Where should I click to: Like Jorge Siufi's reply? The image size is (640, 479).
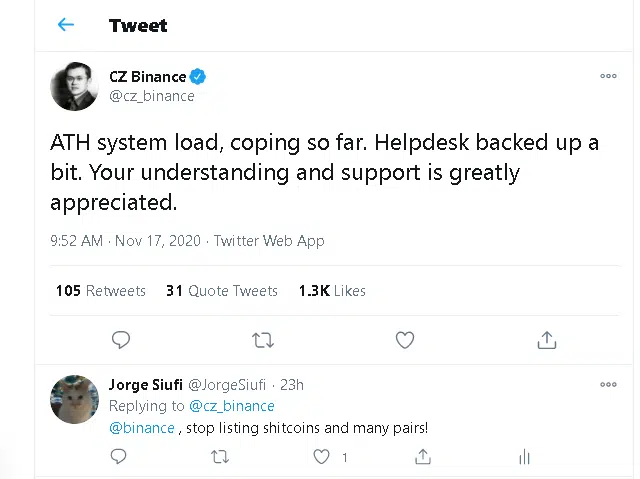pyautogui.click(x=321, y=457)
